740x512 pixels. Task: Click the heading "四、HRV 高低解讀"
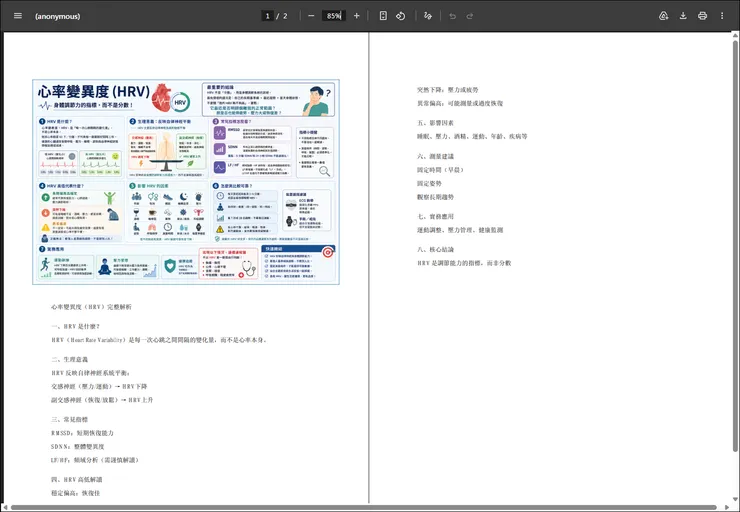click(x=76, y=479)
